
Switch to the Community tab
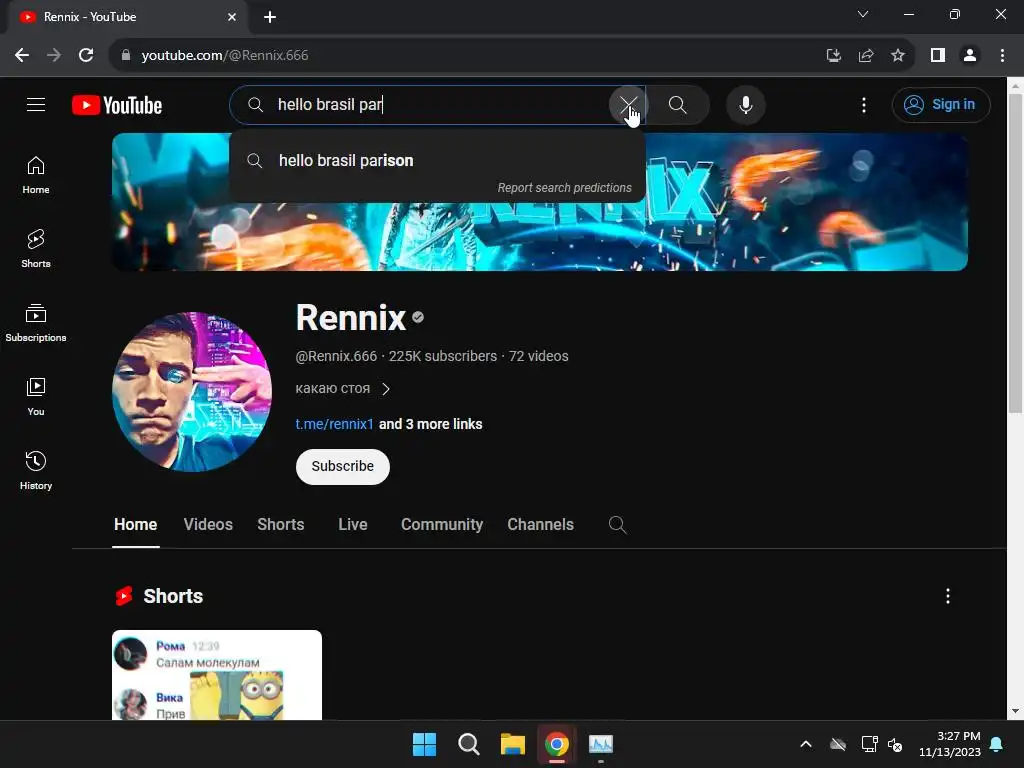tap(441, 525)
